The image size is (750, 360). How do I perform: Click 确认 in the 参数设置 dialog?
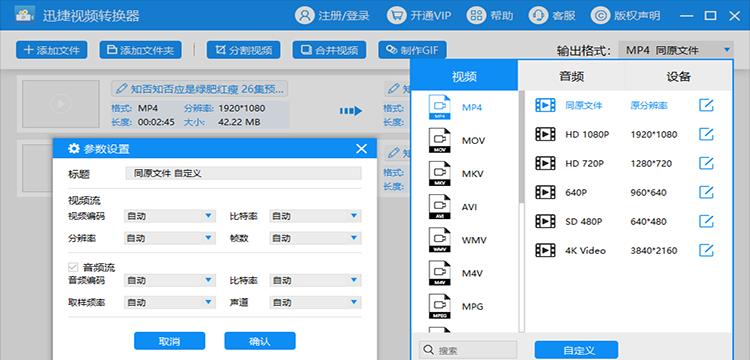(260, 341)
